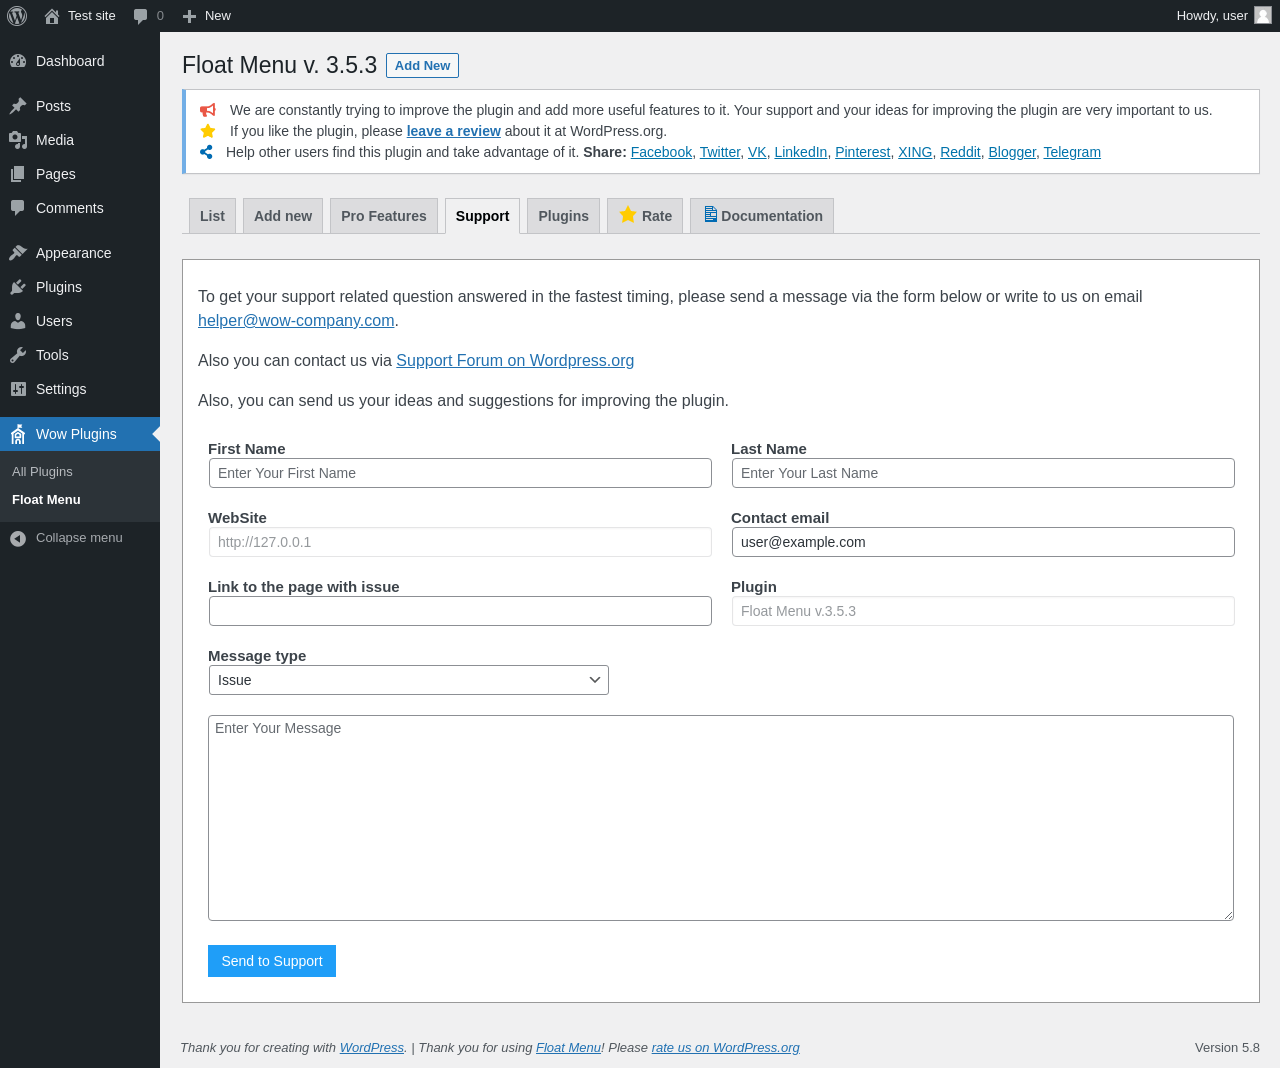
Task: Share the plugin on Reddit
Action: click(960, 152)
